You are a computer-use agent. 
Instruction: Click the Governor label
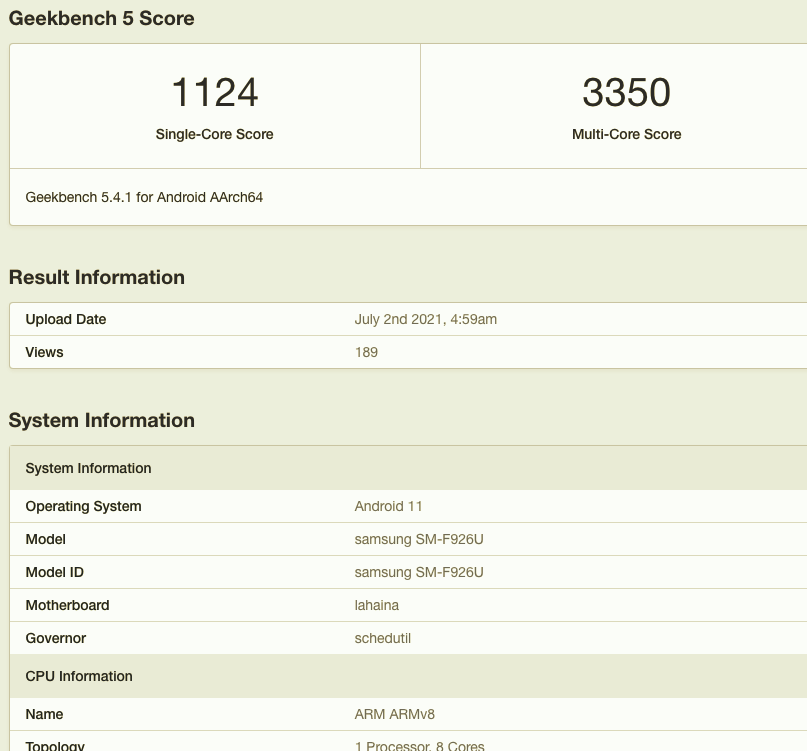pos(56,638)
